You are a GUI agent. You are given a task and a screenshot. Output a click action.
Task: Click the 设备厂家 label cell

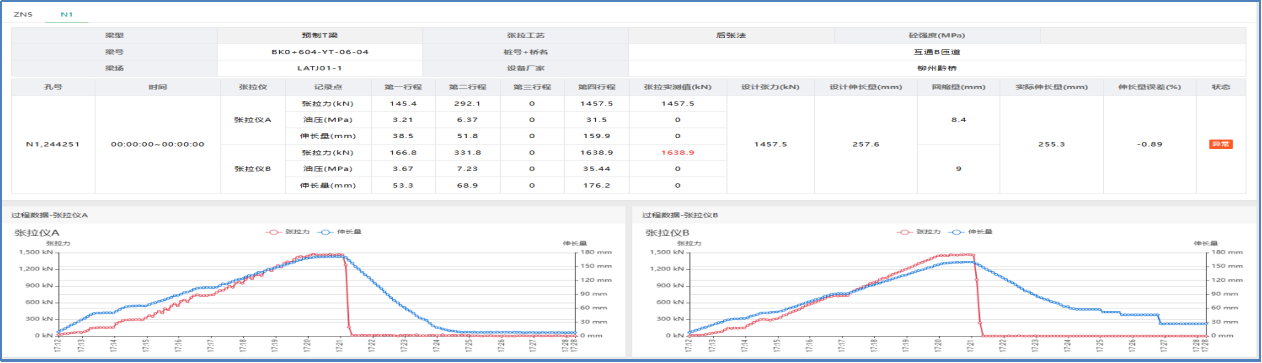pos(525,68)
